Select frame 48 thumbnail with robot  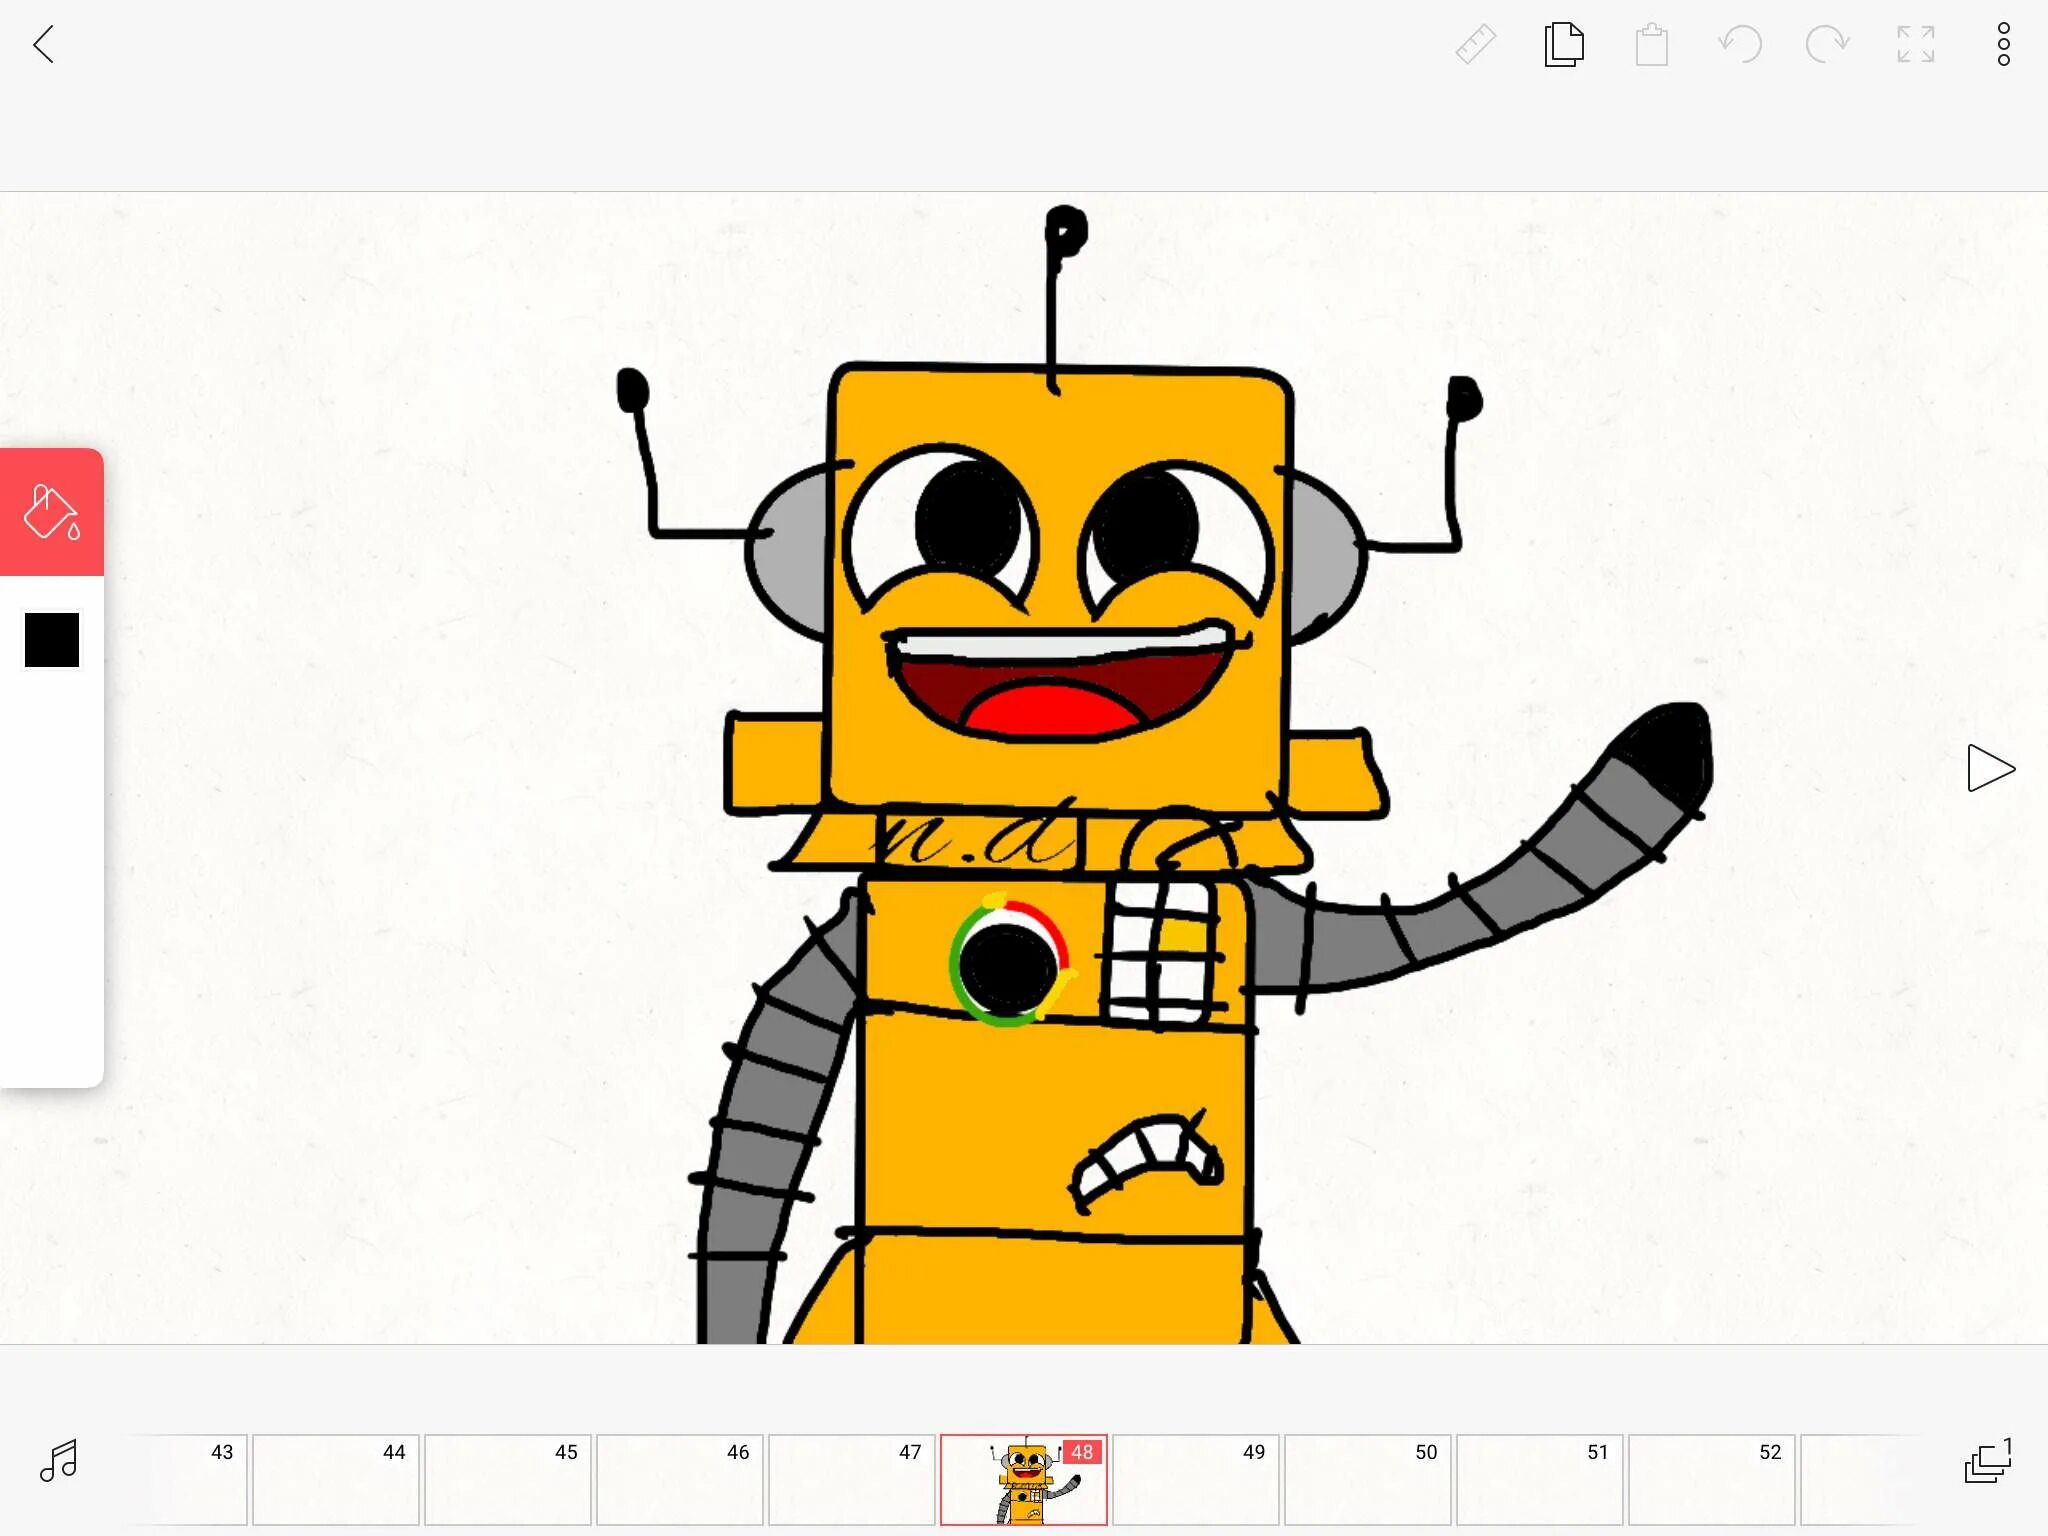[x=1023, y=1480]
